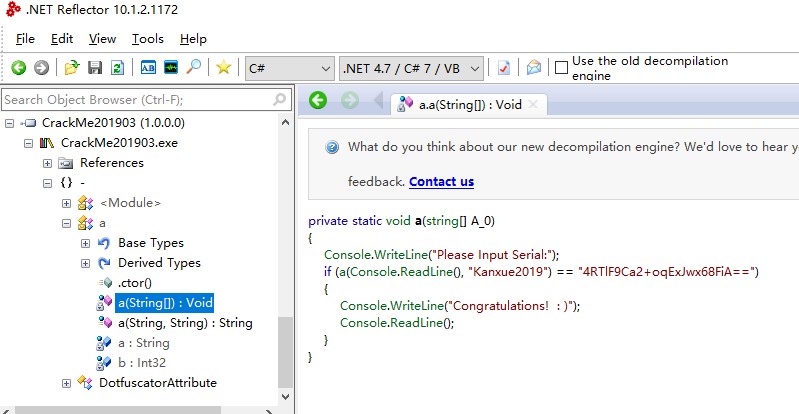Click the bold method name a in signature

[x=418, y=221]
